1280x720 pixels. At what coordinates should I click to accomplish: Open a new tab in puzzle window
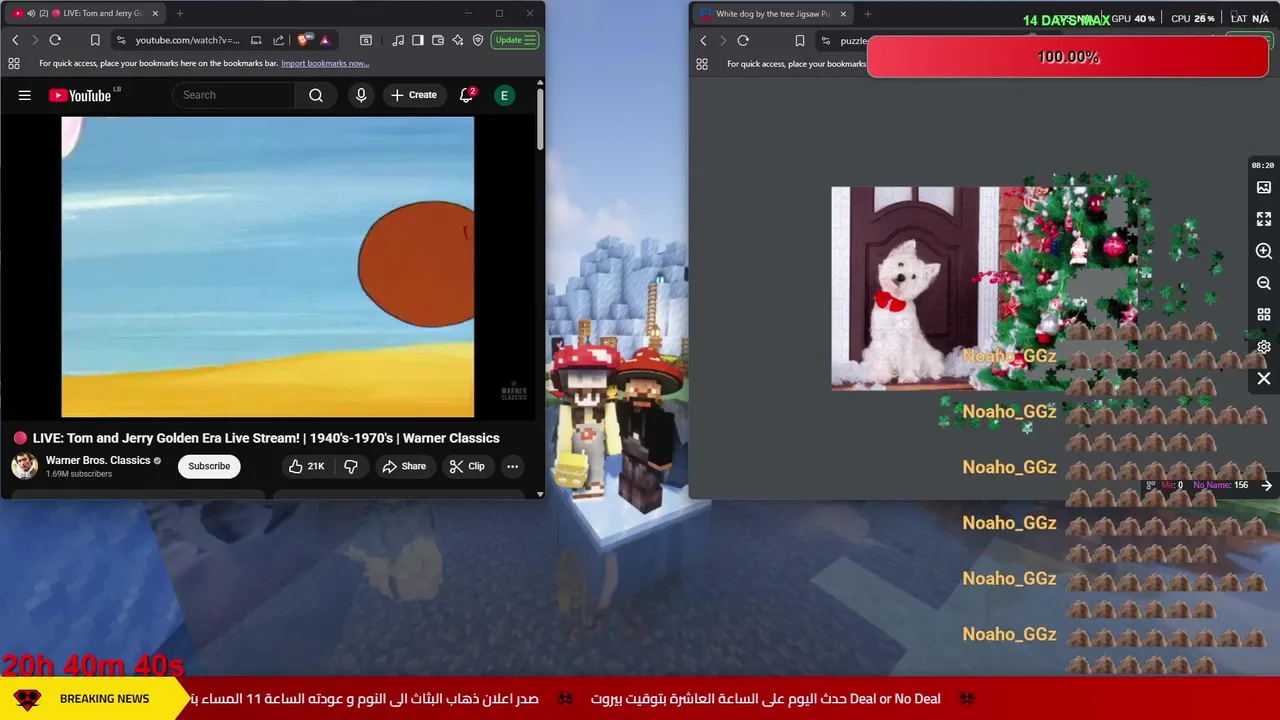click(x=867, y=14)
